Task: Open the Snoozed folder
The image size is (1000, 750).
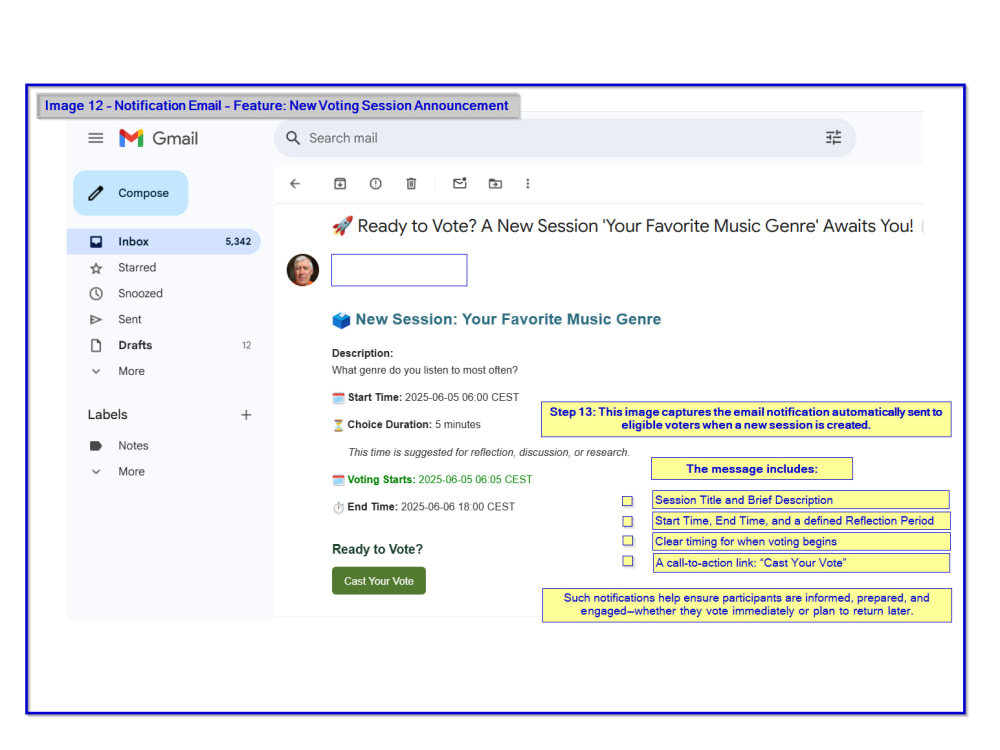Action: coord(164,293)
